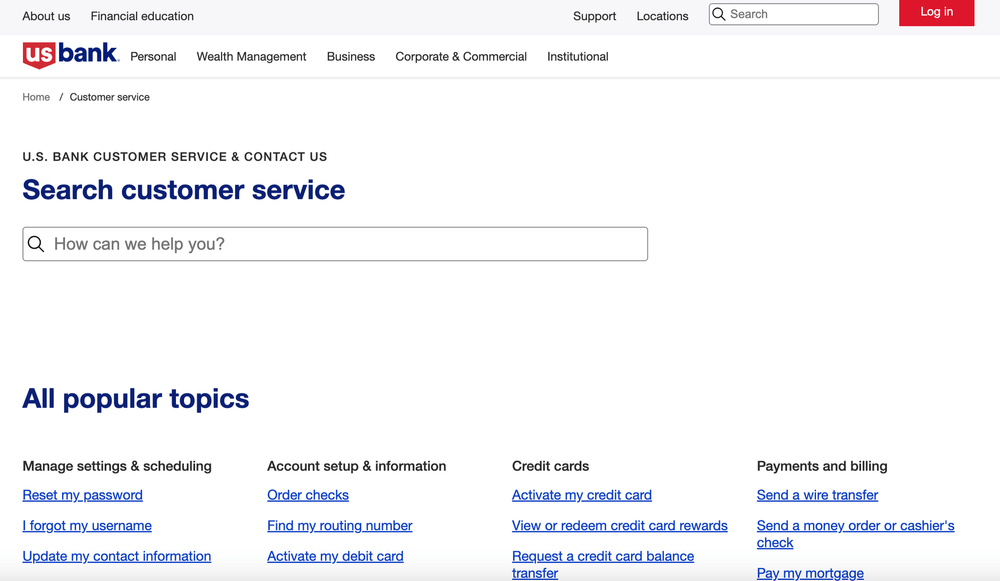The height and width of the screenshot is (581, 1000).
Task: Open the About us page
Action: point(46,16)
